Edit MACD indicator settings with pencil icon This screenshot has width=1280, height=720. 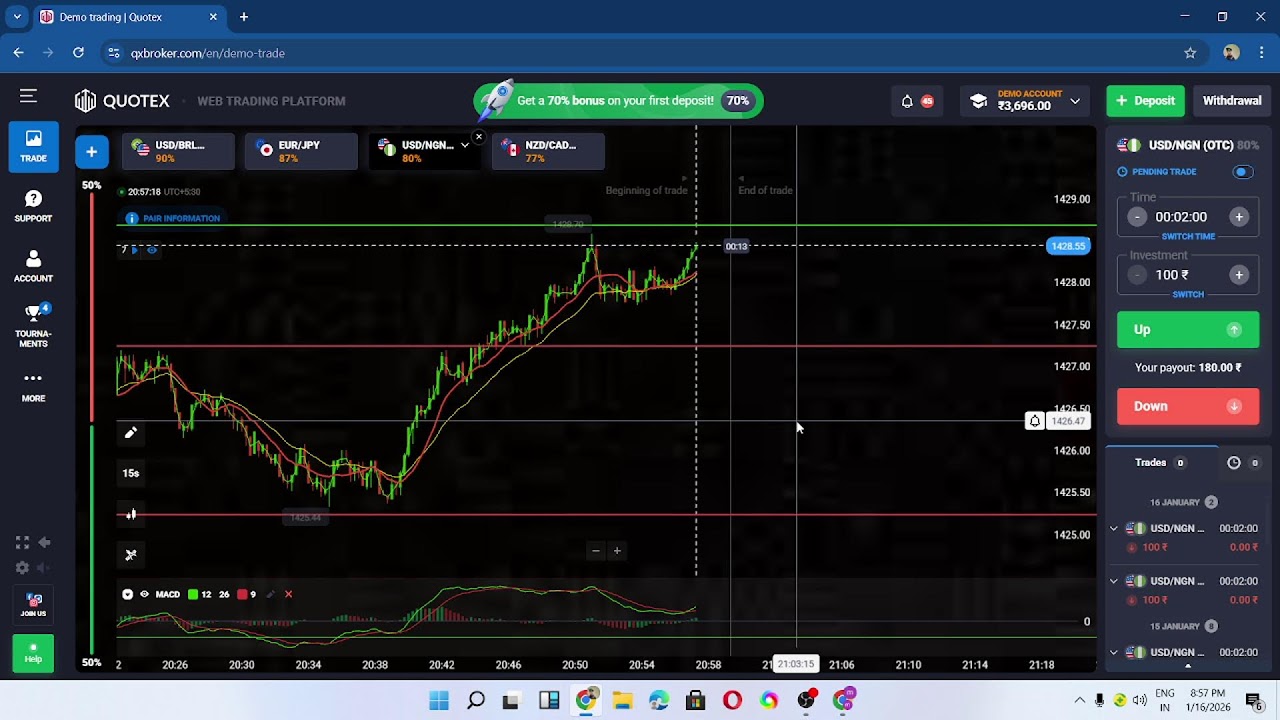(270, 594)
